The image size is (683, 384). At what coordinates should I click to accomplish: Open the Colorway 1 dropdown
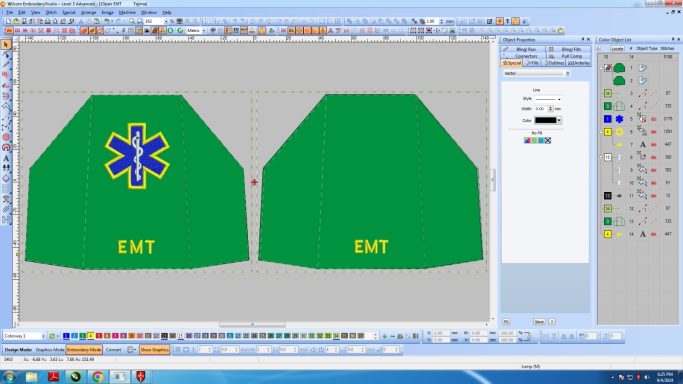(24, 336)
